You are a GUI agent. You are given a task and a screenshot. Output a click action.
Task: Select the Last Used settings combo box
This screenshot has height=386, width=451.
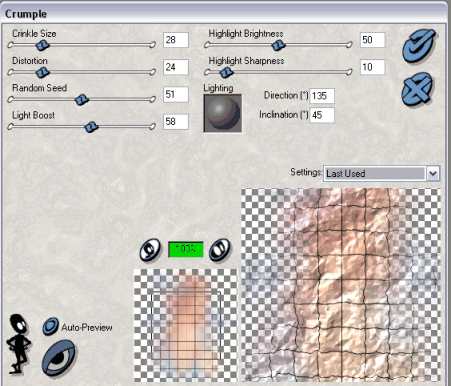click(382, 173)
